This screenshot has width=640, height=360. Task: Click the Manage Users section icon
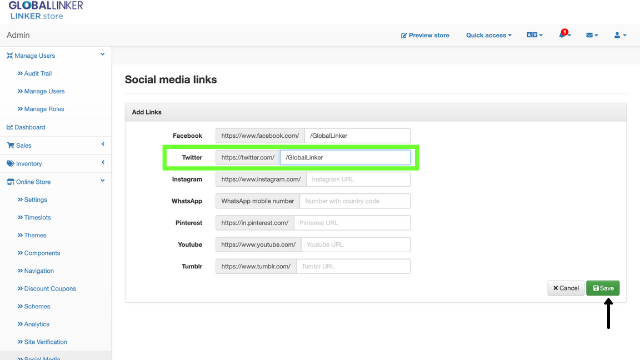(x=10, y=56)
